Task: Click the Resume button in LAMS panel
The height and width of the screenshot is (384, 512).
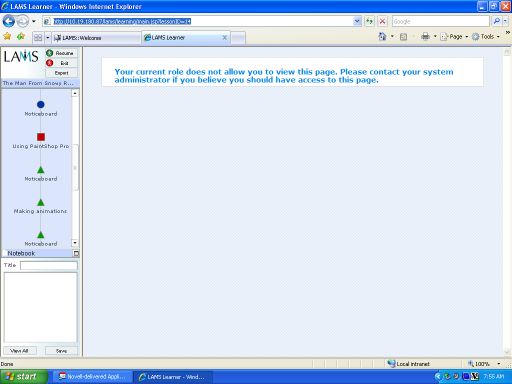Action: pyautogui.click(x=61, y=53)
